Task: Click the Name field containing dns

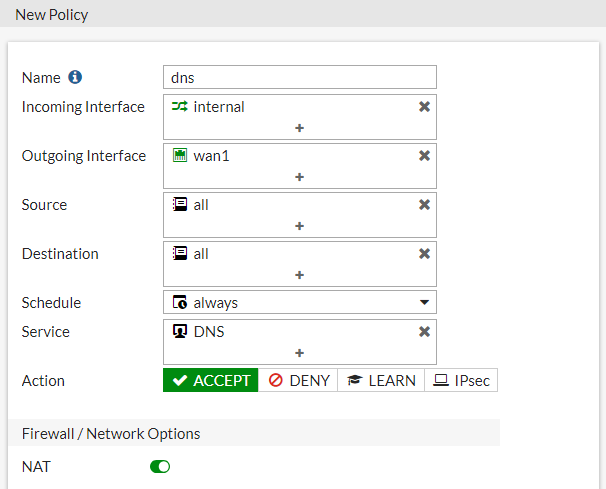Action: [300, 77]
